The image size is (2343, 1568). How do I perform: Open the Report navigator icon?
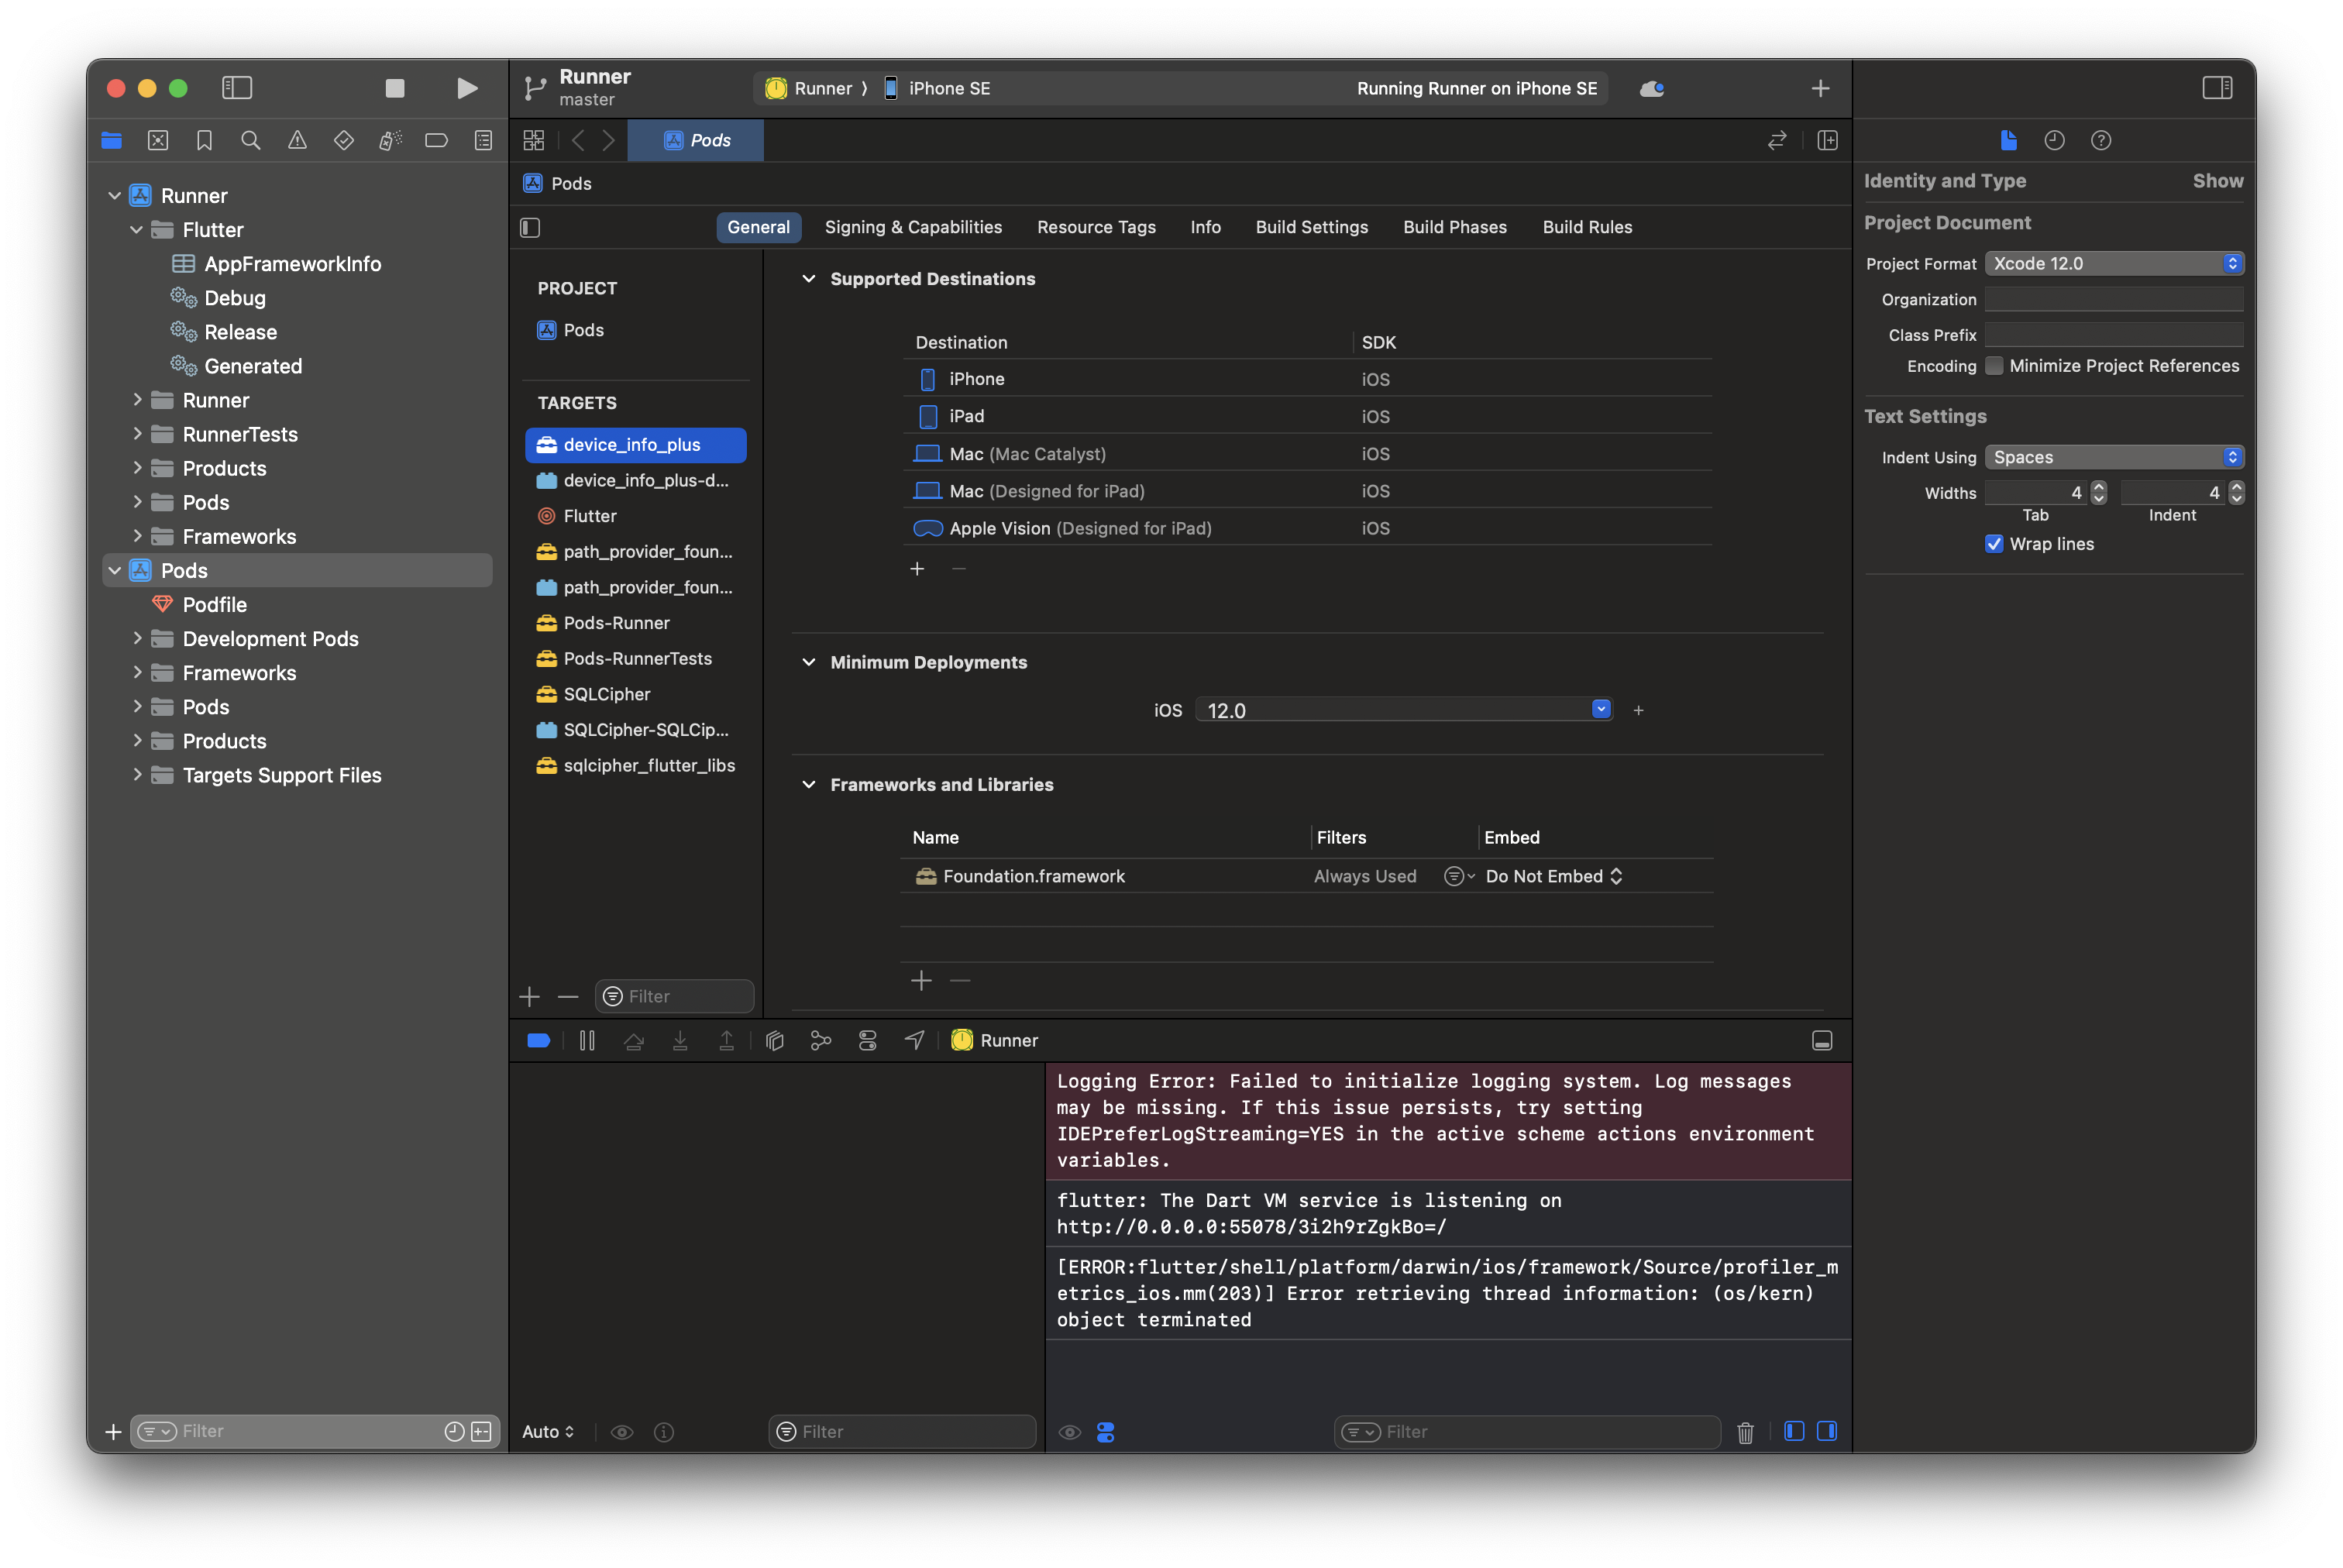483,141
